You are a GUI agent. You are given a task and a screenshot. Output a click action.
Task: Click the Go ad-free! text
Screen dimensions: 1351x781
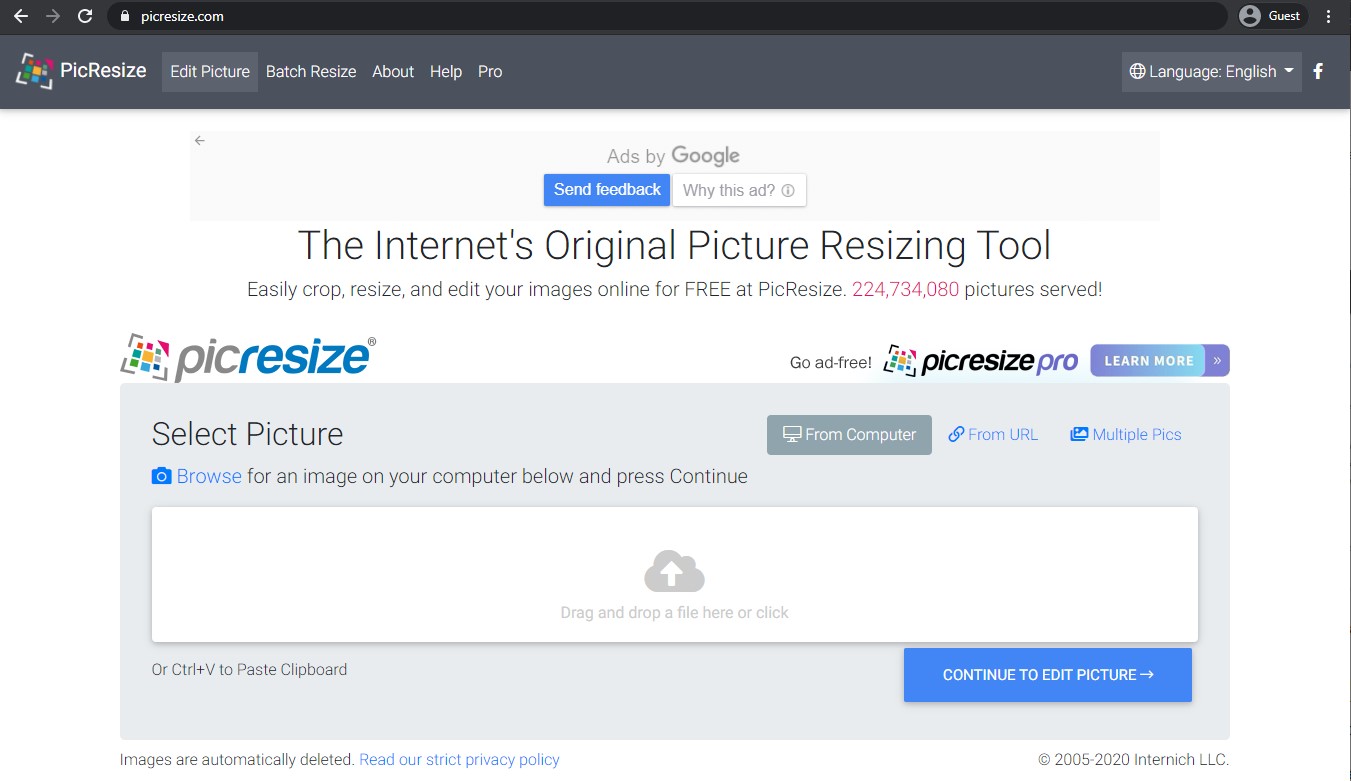(831, 362)
